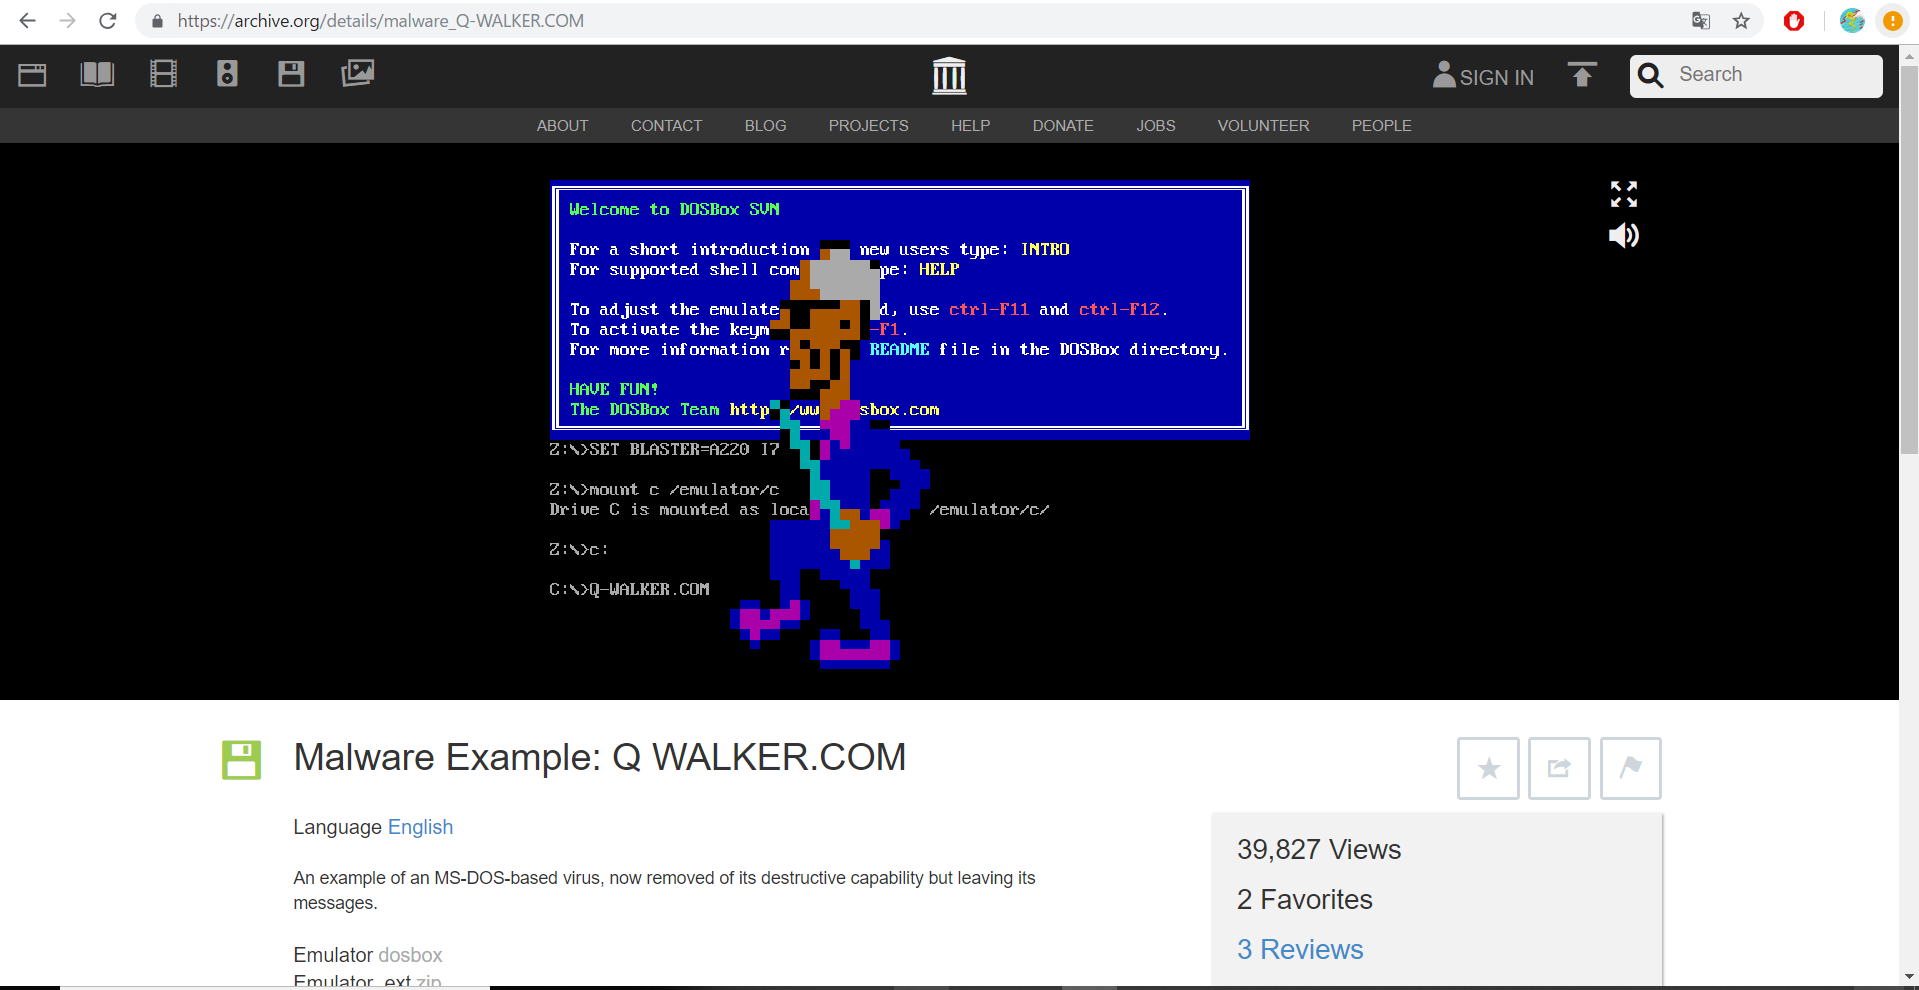Share this item
Image resolution: width=1919 pixels, height=990 pixels.
coord(1559,768)
